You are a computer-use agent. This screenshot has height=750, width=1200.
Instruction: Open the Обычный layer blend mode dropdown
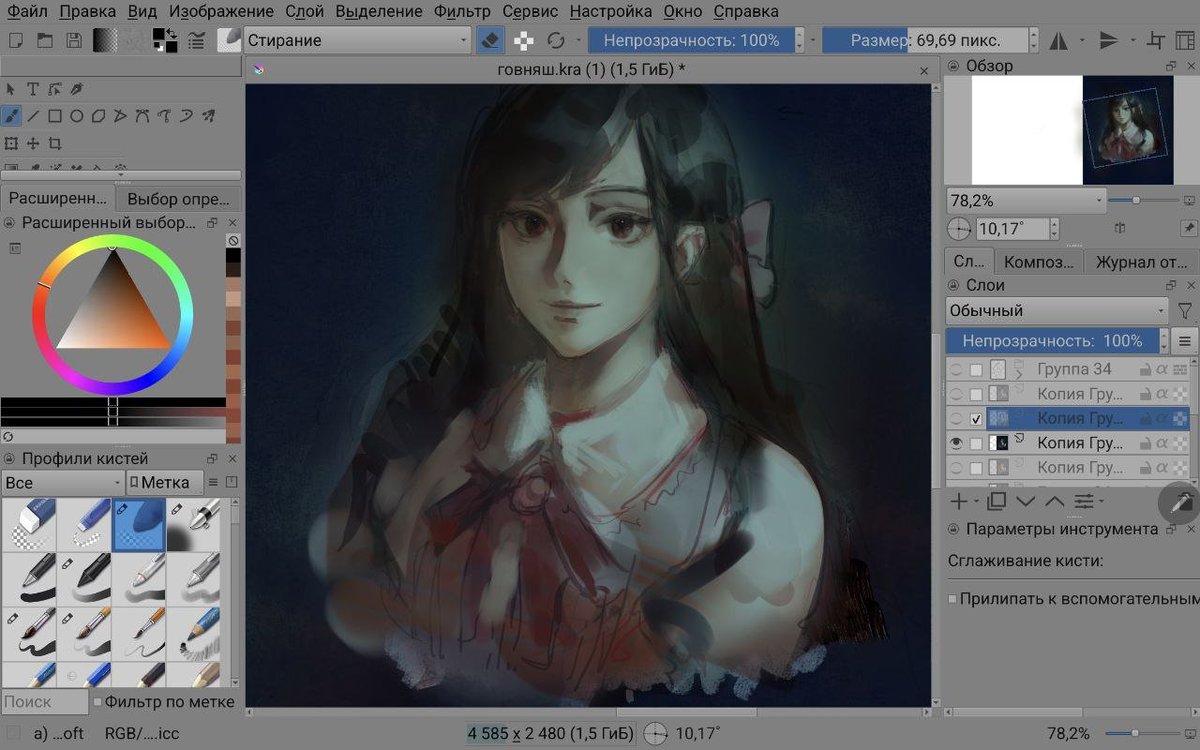coord(1057,311)
